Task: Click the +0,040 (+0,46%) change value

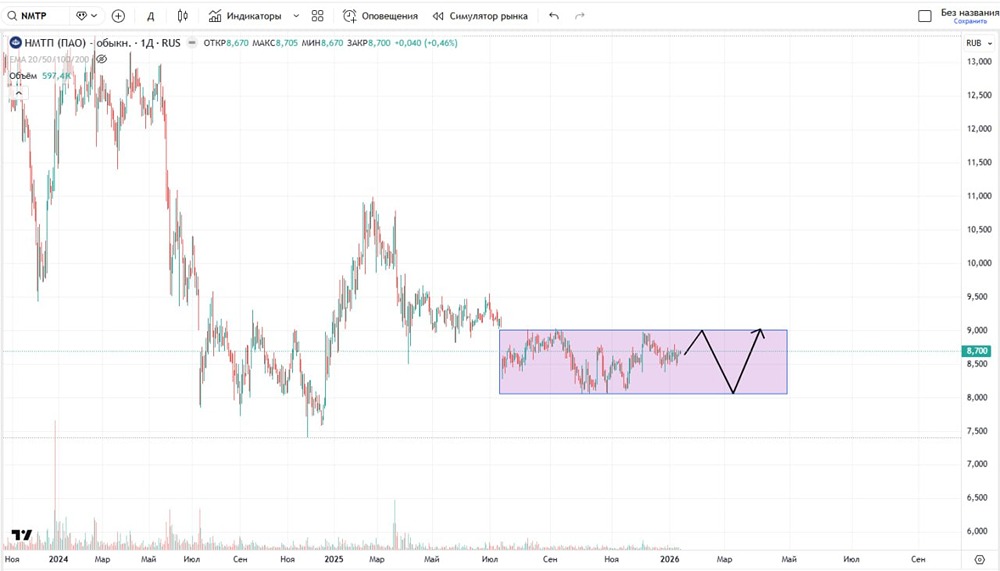Action: pyautogui.click(x=426, y=43)
